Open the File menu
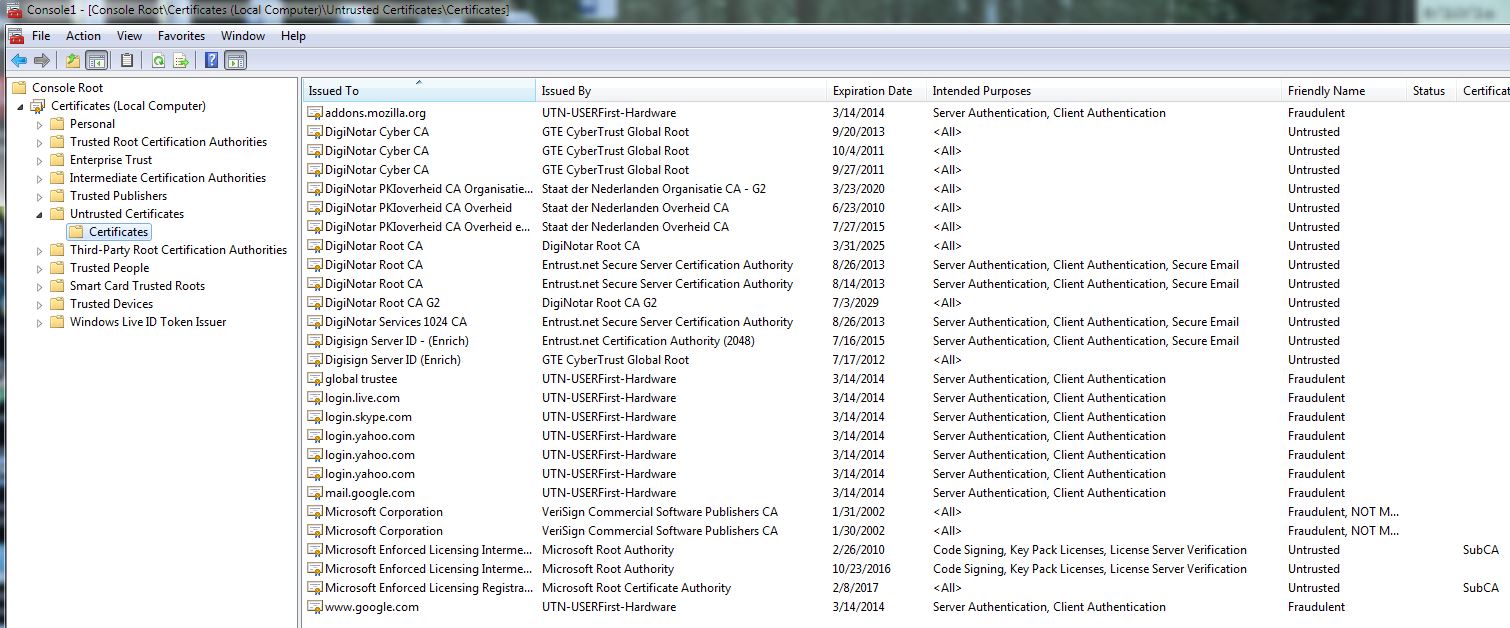The image size is (1510, 628). coord(41,36)
